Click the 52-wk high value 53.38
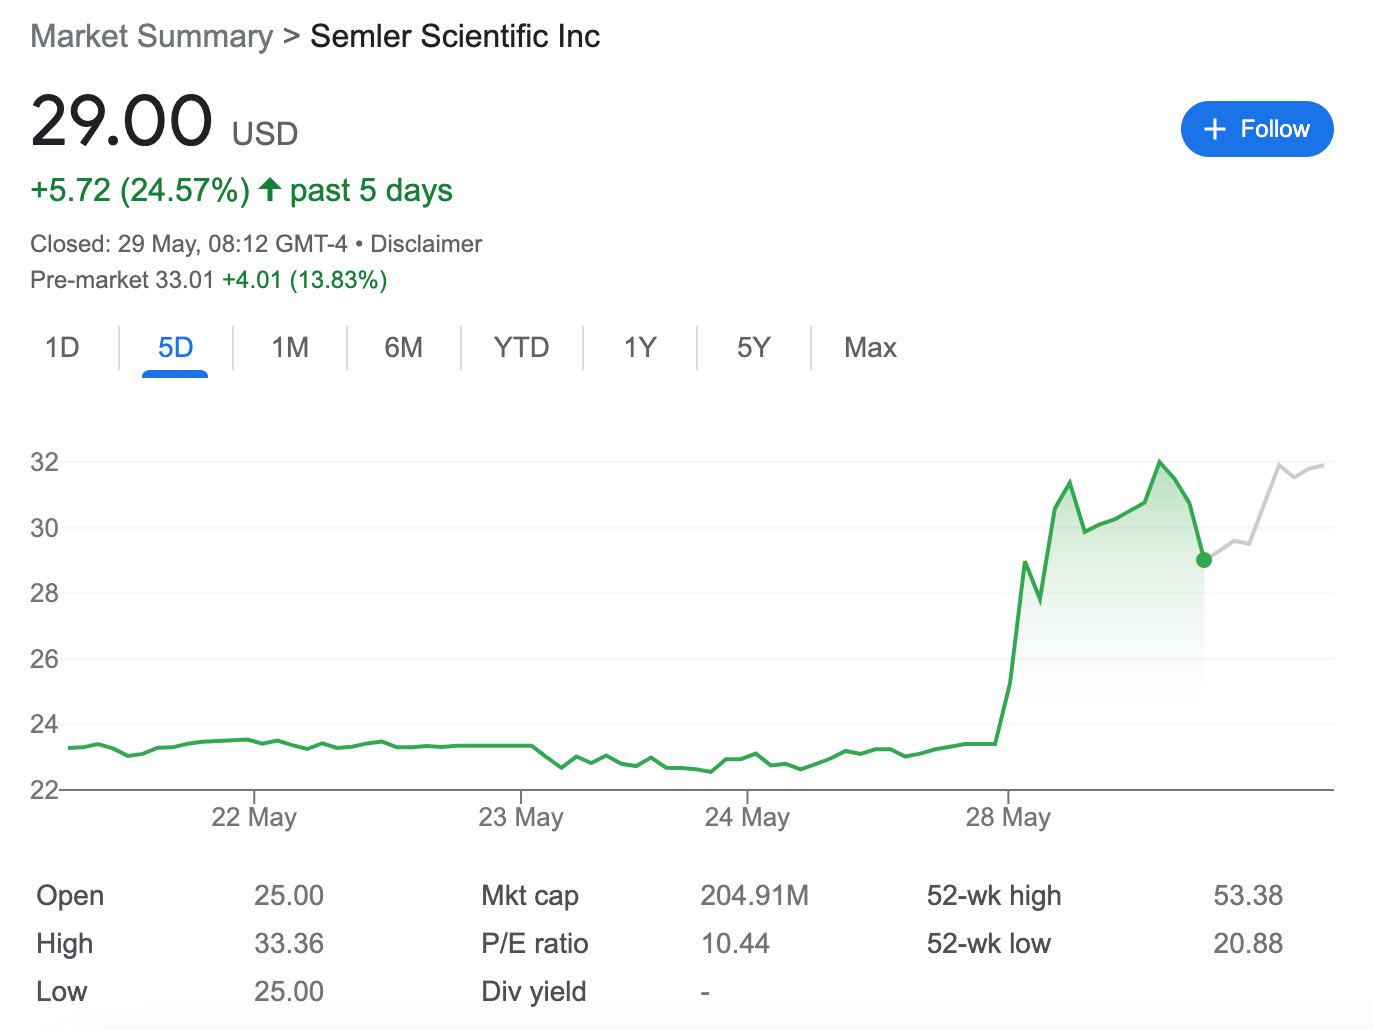The image size is (1374, 1030). [x=1248, y=895]
